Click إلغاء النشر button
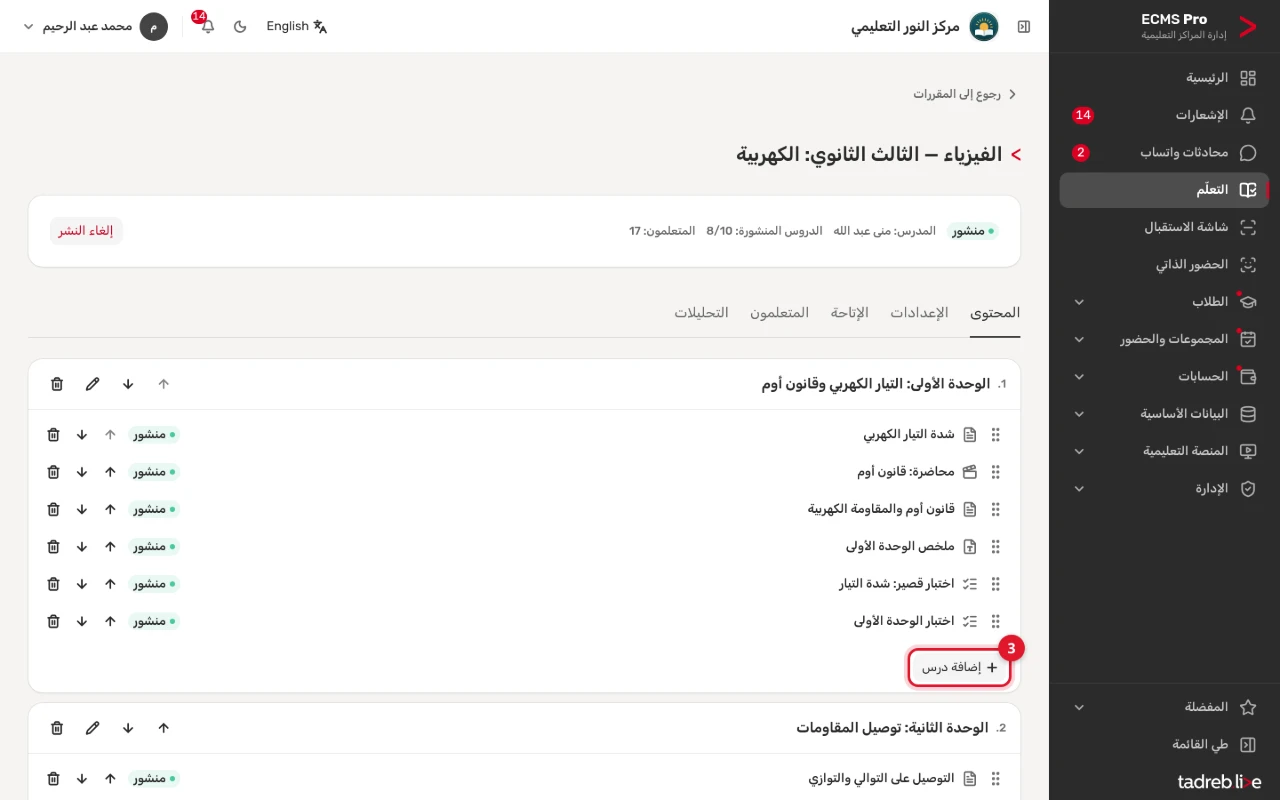Screen dimensions: 1280x800 (86, 231)
